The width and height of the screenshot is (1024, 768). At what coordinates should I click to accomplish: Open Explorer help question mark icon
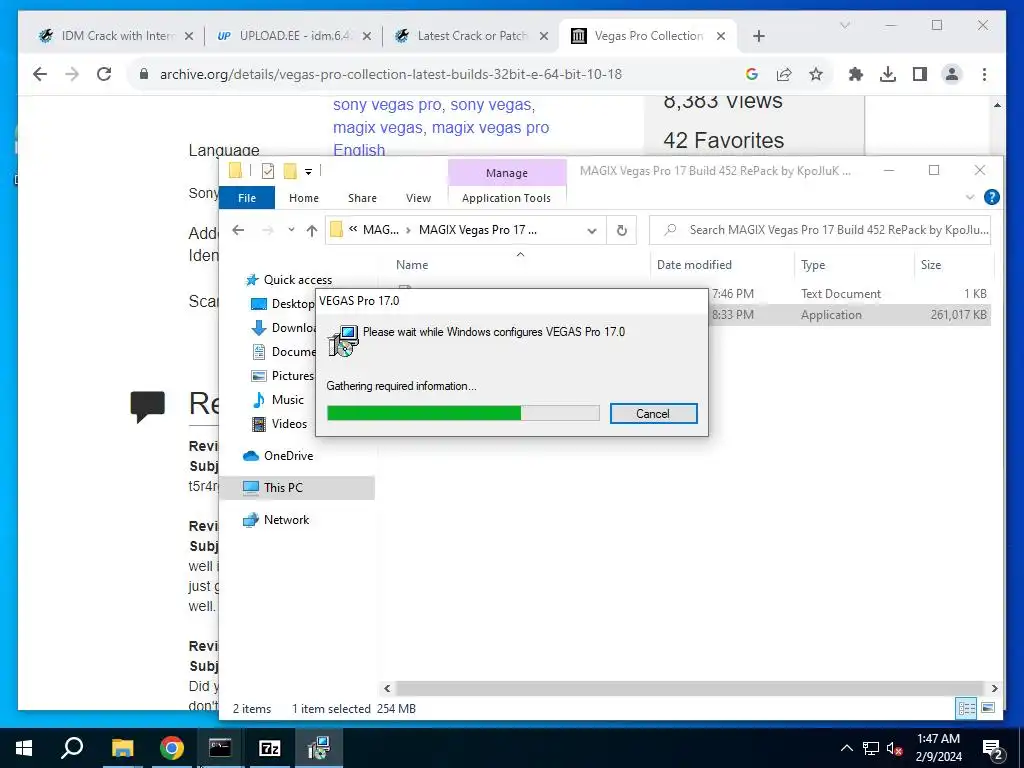tap(991, 197)
